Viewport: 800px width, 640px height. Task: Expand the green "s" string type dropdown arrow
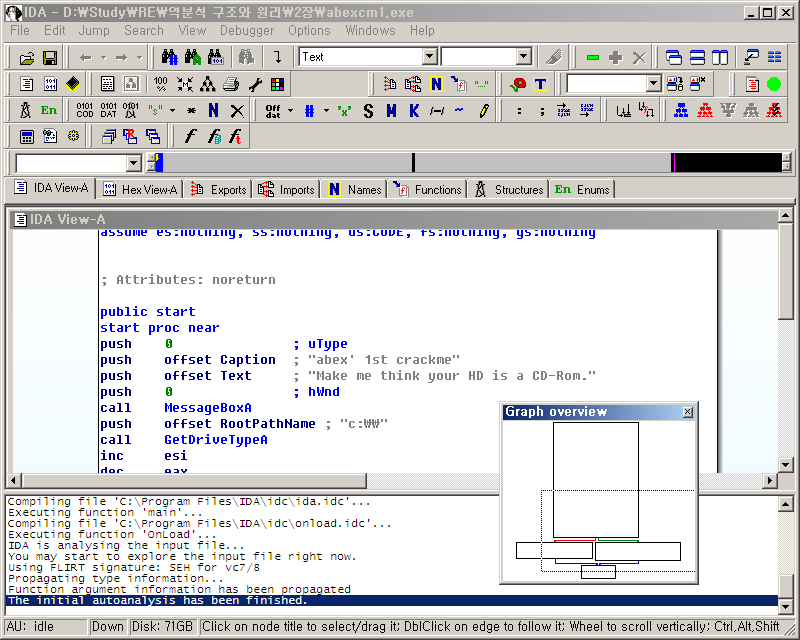tap(172, 110)
